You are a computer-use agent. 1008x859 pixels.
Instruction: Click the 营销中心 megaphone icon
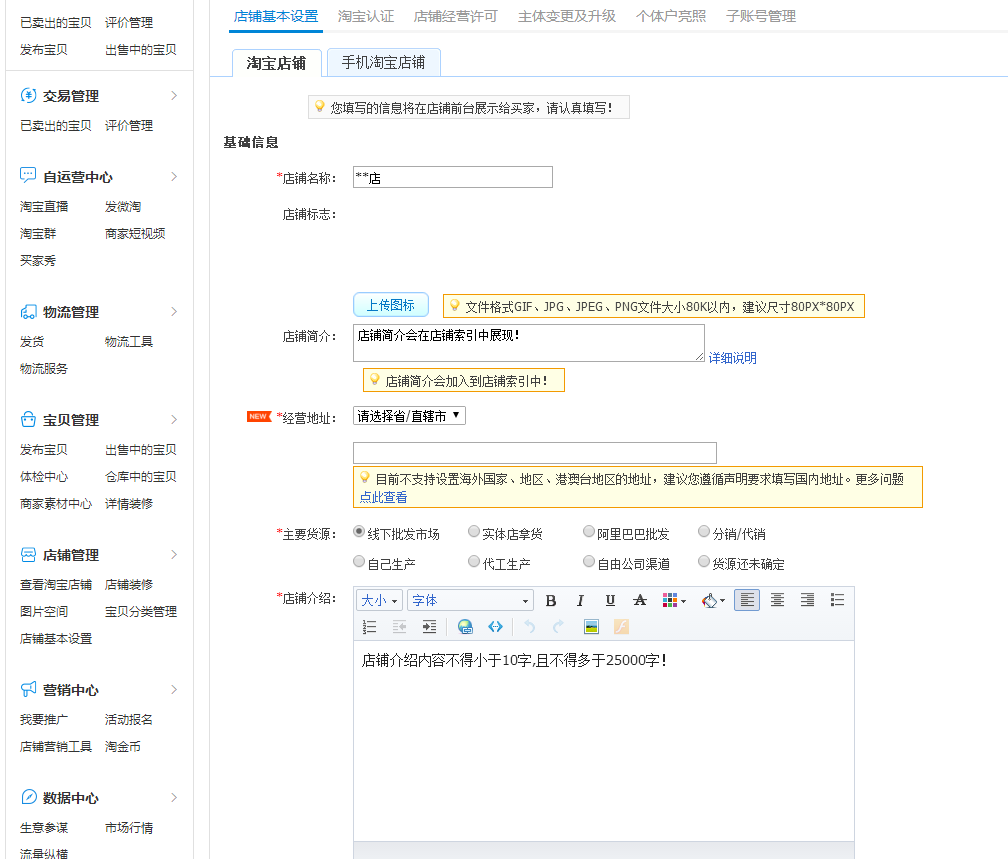28,689
